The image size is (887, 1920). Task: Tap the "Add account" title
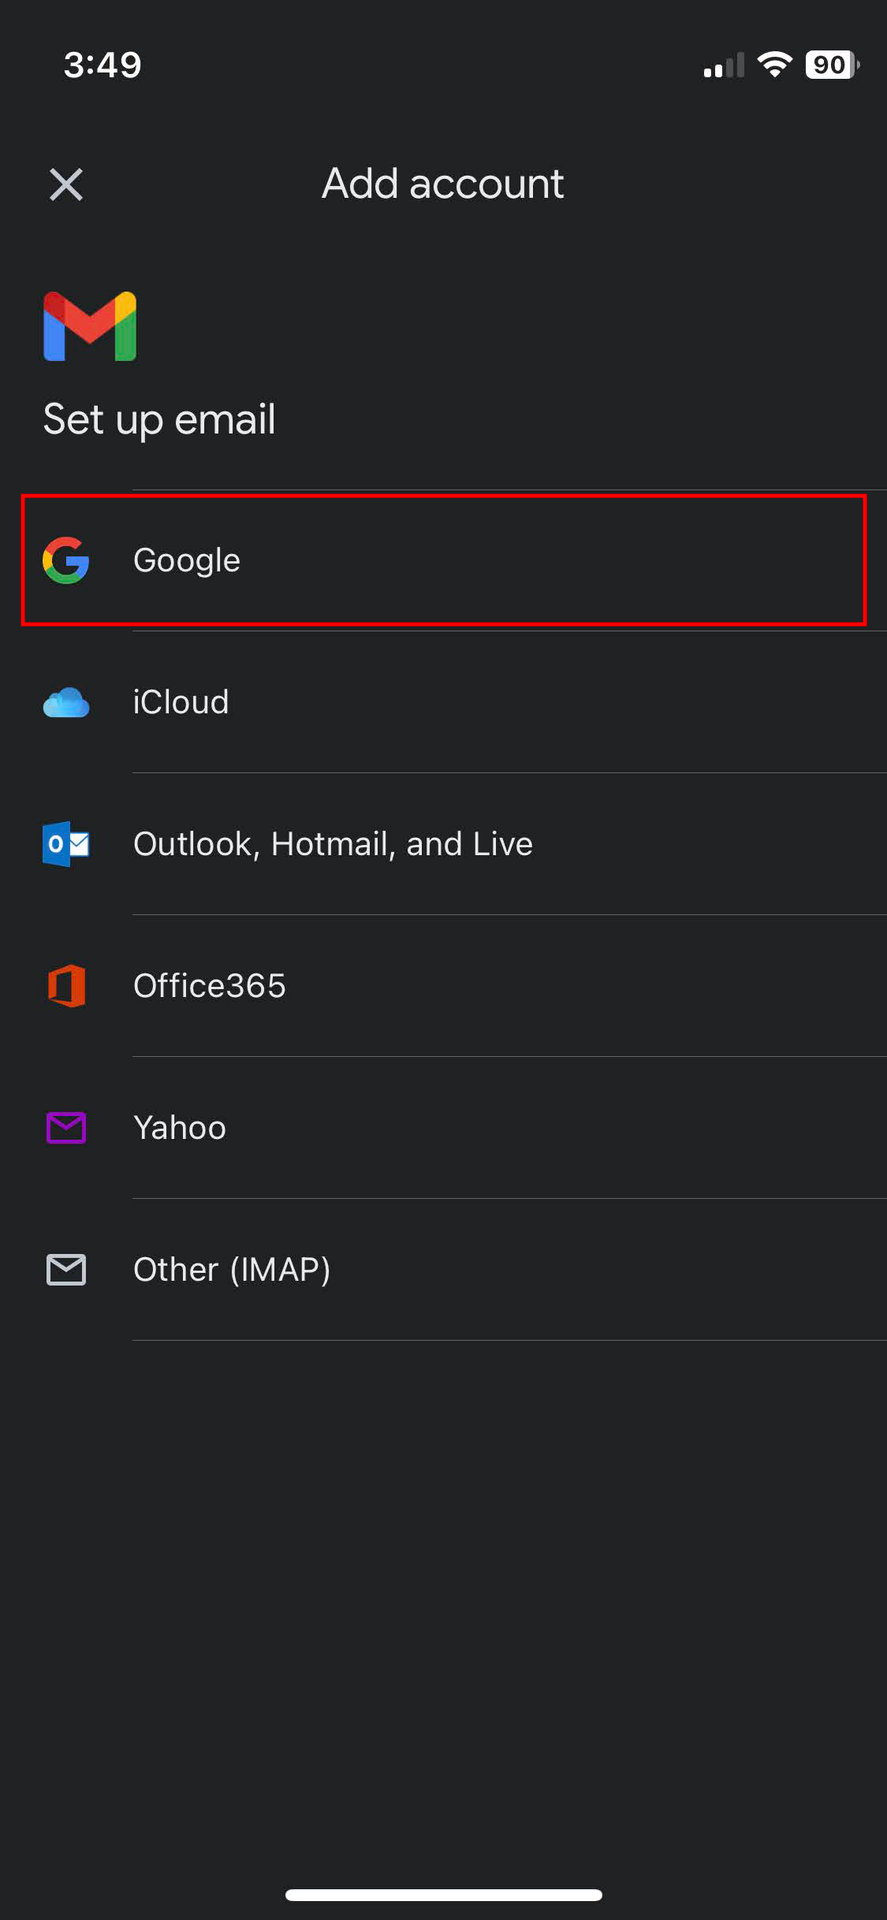[x=443, y=185]
